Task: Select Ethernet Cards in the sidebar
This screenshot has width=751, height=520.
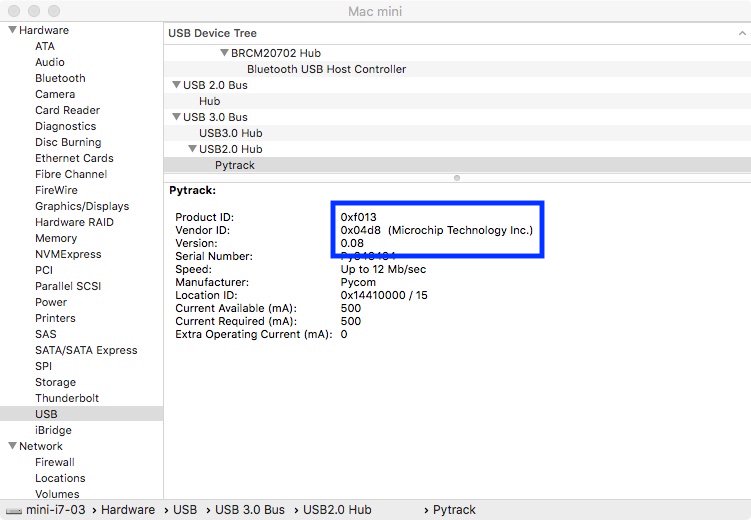Action: 74,158
